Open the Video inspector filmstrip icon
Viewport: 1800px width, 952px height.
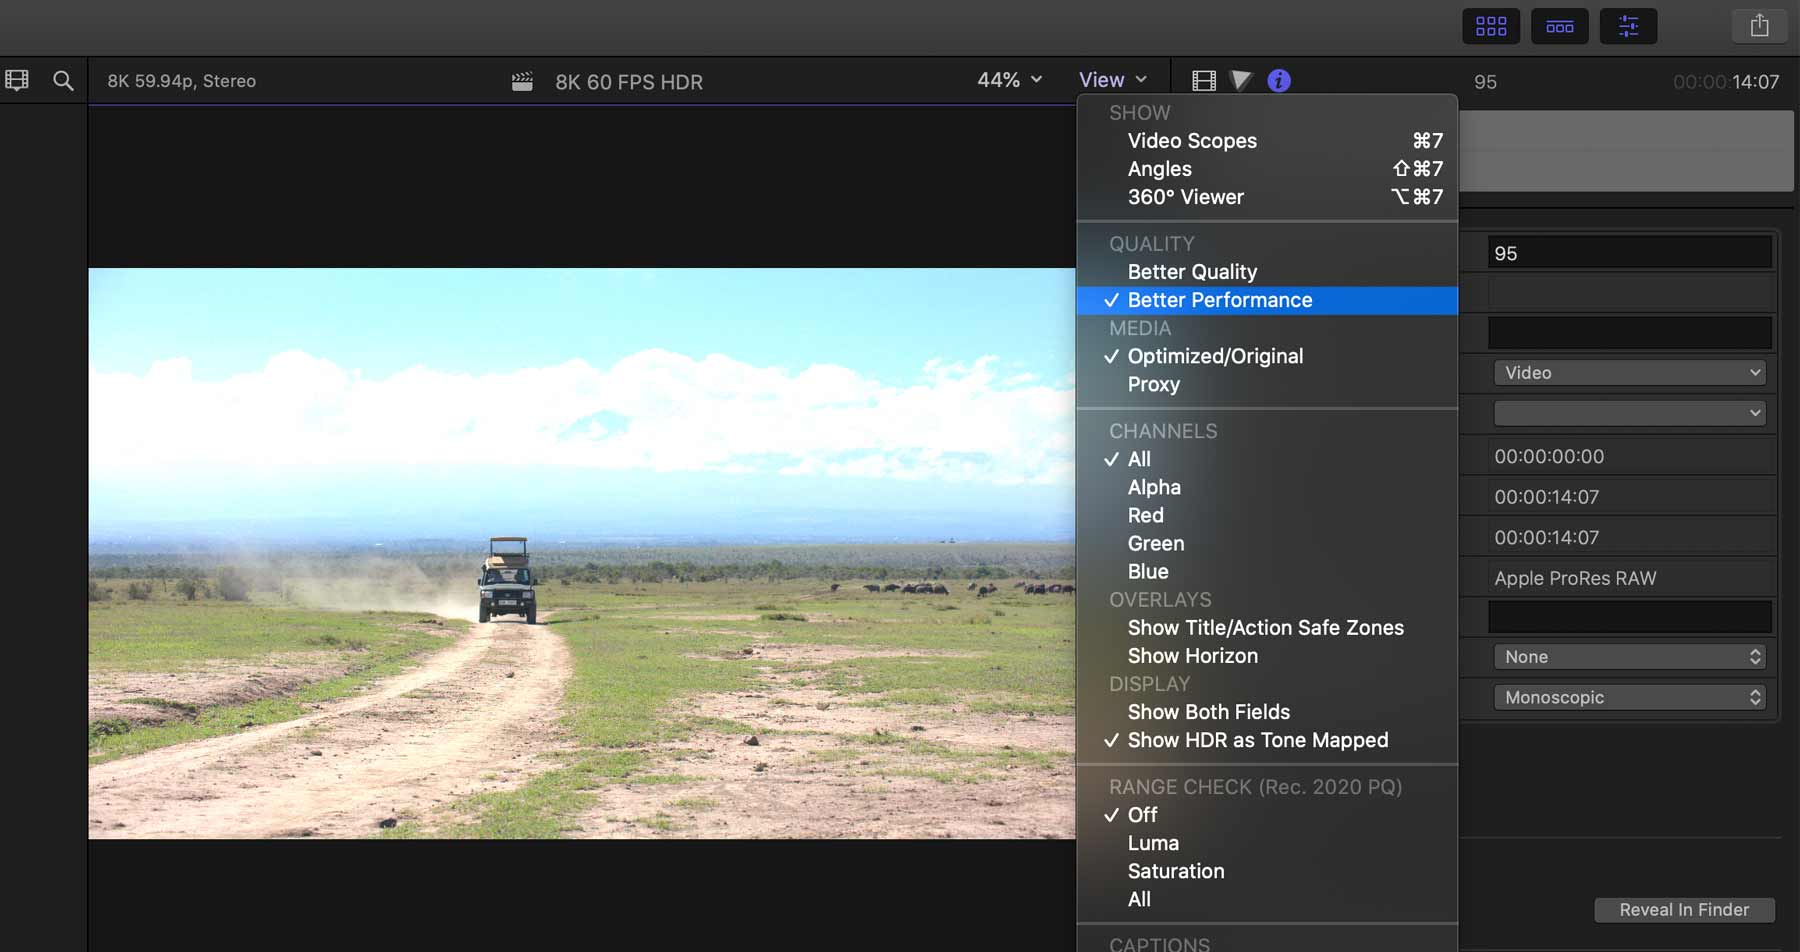pyautogui.click(x=1204, y=80)
